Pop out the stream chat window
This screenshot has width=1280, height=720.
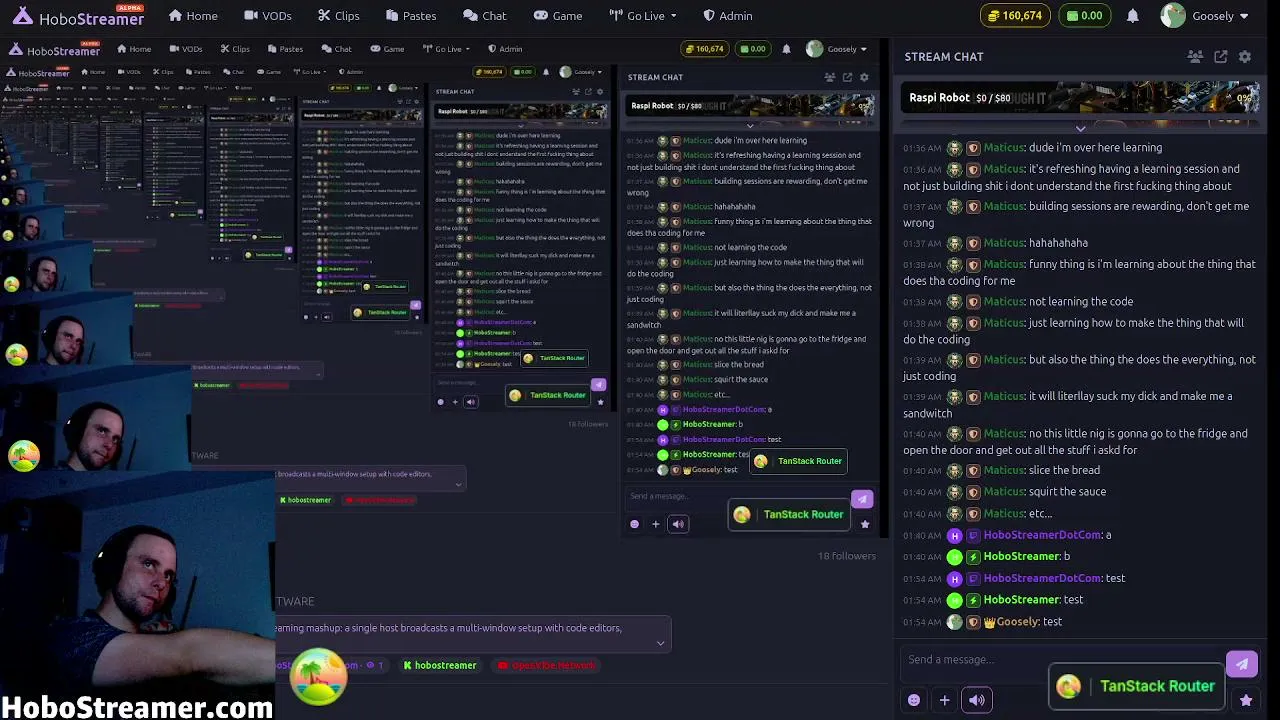click(x=1221, y=57)
